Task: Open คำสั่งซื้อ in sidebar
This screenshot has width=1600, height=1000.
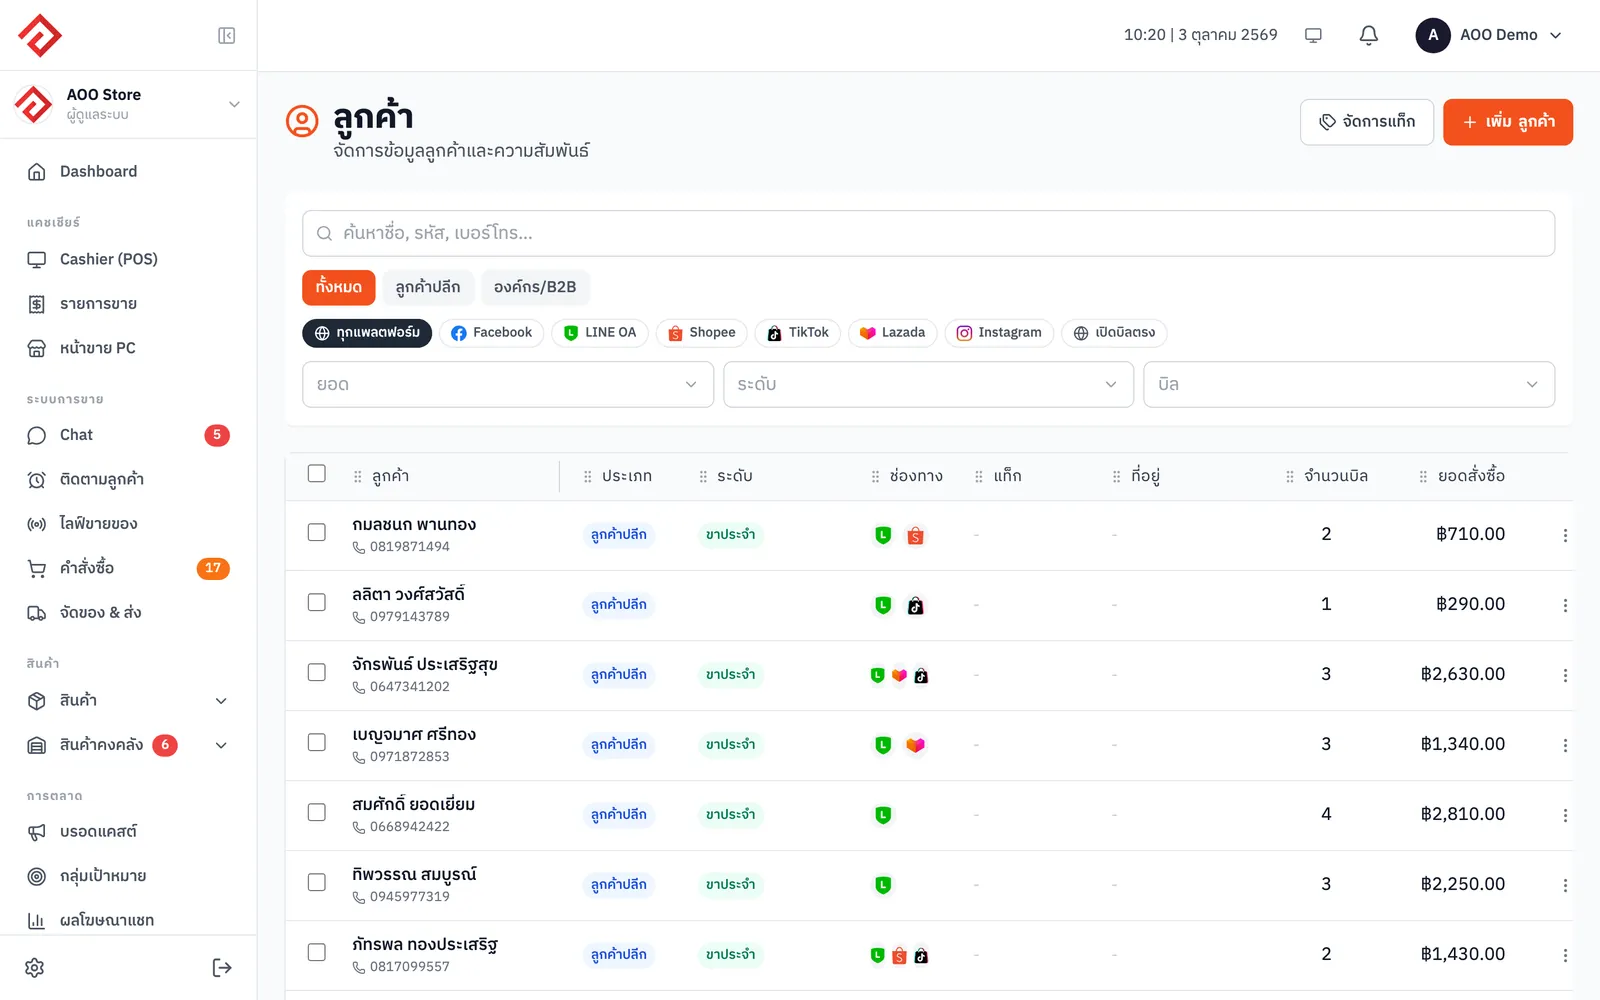Action: 128,569
